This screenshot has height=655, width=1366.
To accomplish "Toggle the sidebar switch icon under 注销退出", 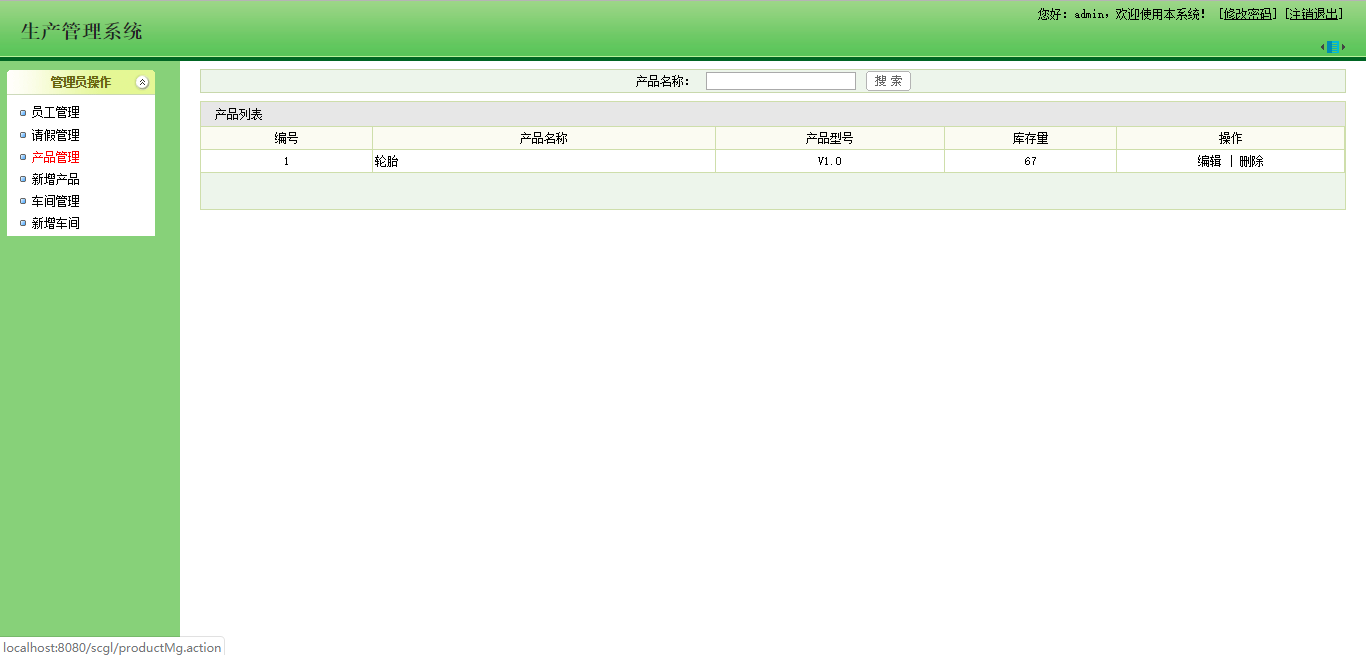I will pyautogui.click(x=1333, y=47).
